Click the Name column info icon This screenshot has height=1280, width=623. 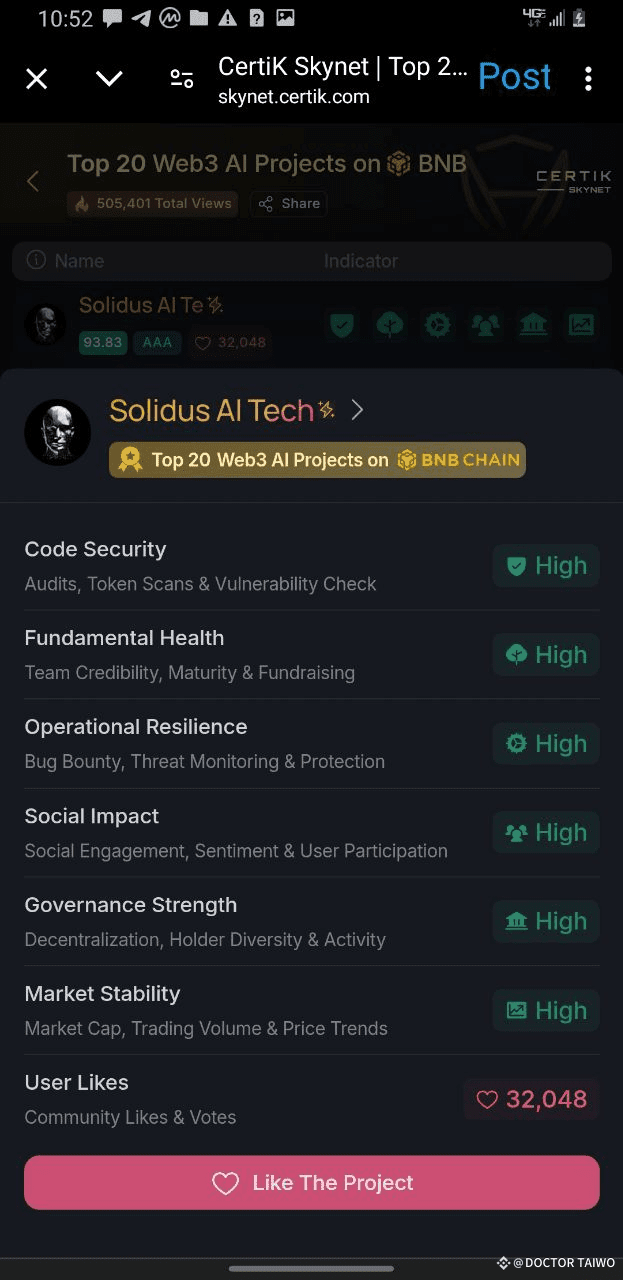(x=36, y=260)
